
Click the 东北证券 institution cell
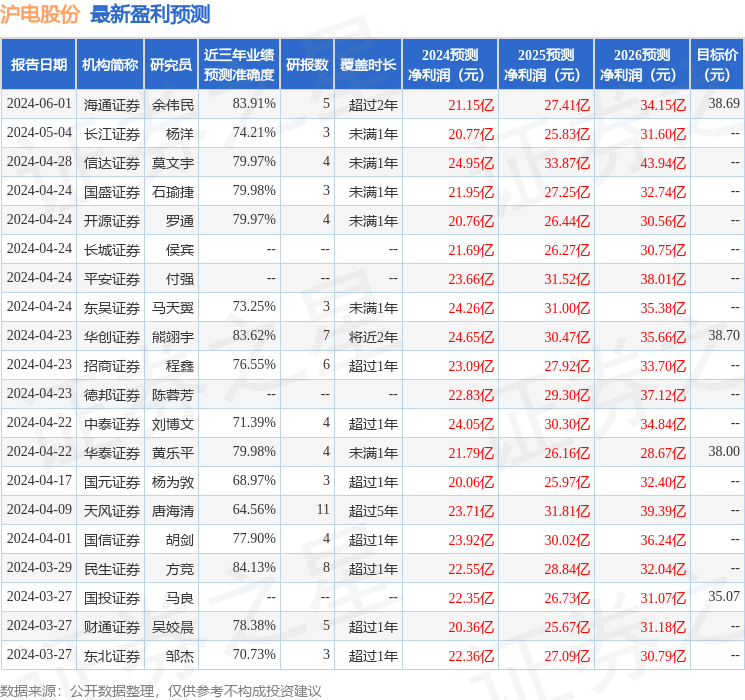112,656
